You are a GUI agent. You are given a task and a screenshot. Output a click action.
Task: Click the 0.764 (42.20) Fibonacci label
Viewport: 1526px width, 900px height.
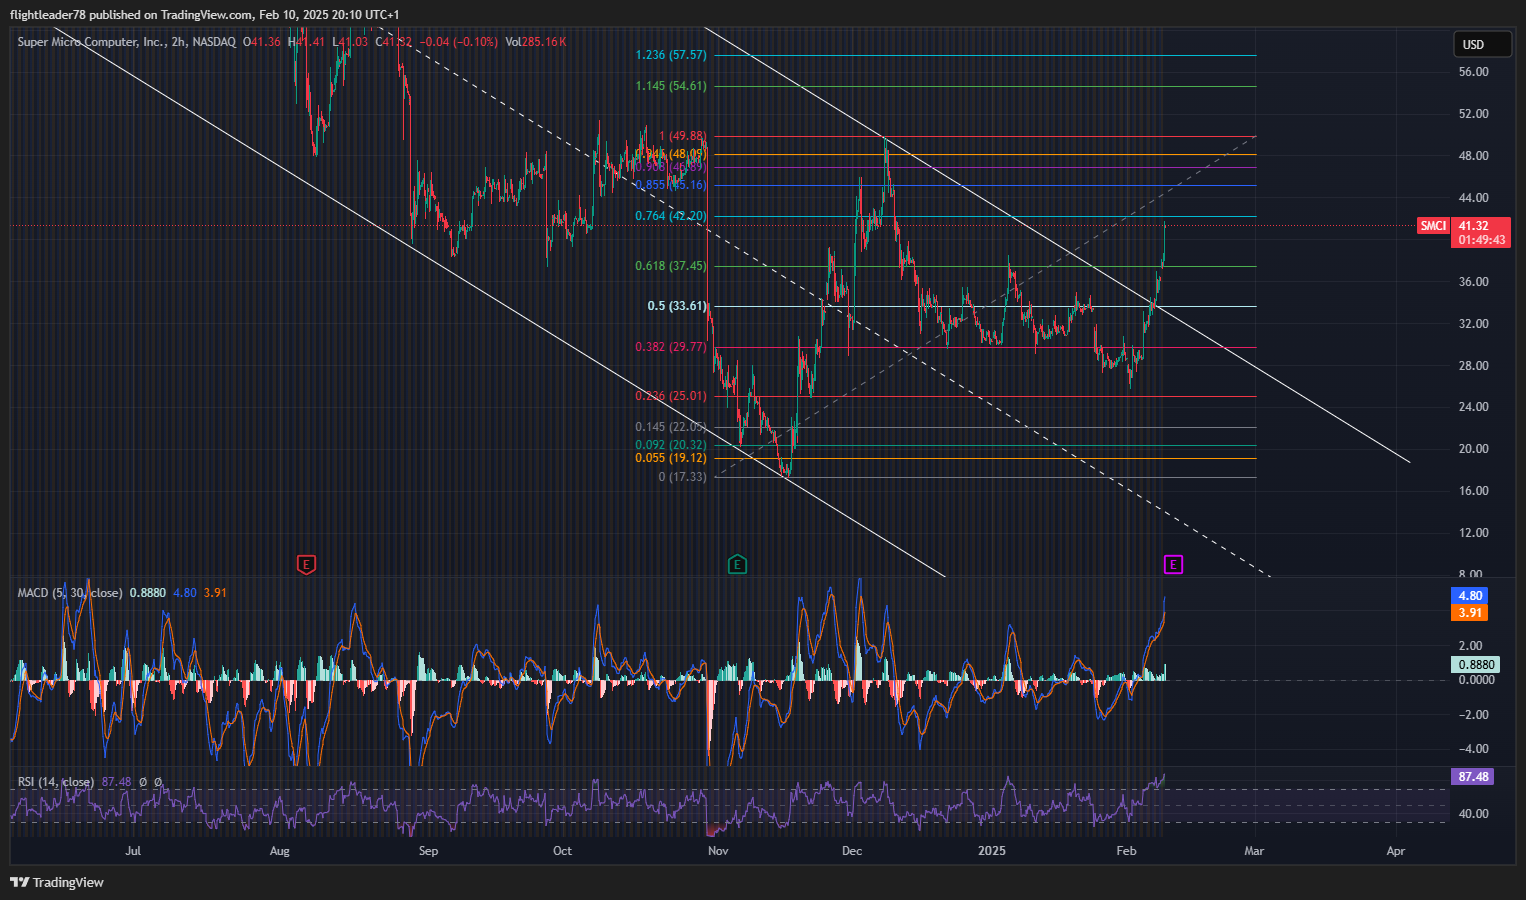point(671,217)
